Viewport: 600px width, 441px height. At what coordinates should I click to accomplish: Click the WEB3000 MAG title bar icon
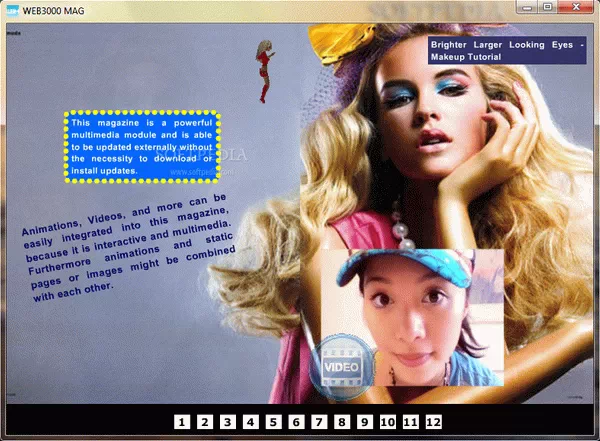(x=12, y=7)
